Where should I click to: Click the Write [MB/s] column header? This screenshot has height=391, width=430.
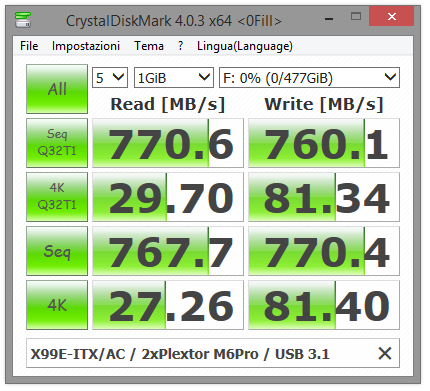324,104
